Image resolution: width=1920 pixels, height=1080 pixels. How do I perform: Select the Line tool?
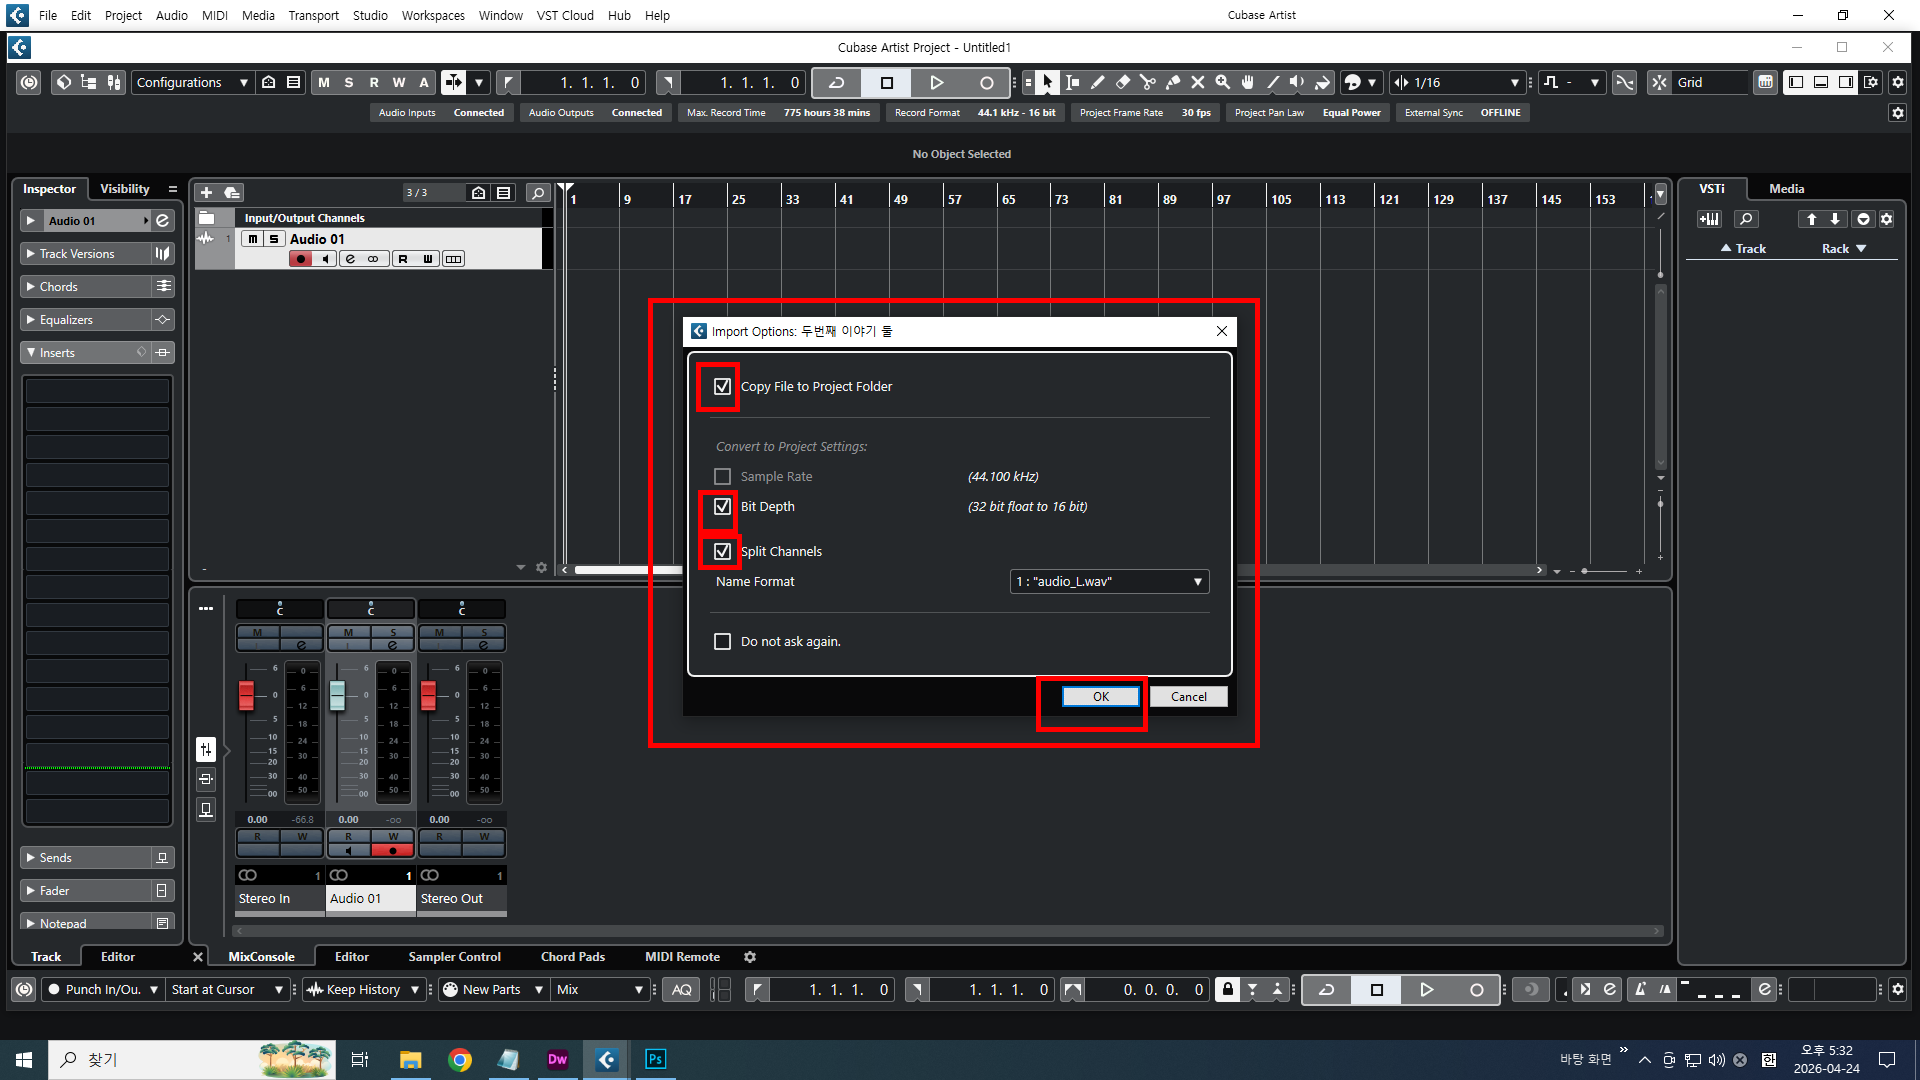click(1272, 83)
